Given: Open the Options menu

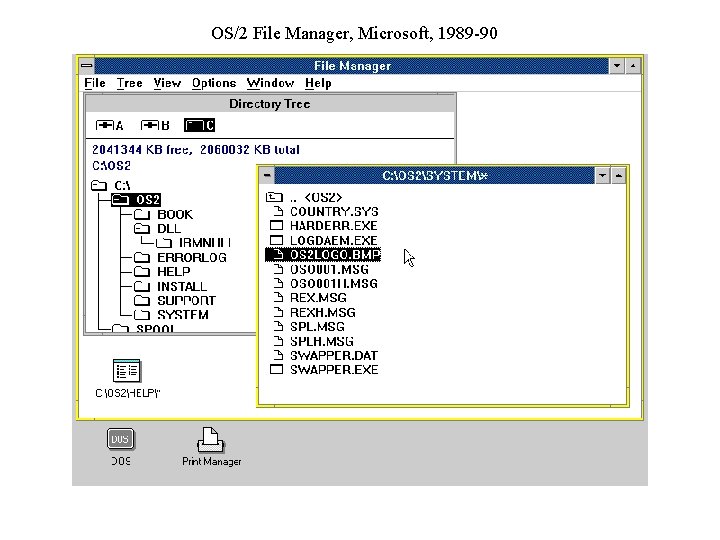Looking at the screenshot, I should tap(214, 83).
